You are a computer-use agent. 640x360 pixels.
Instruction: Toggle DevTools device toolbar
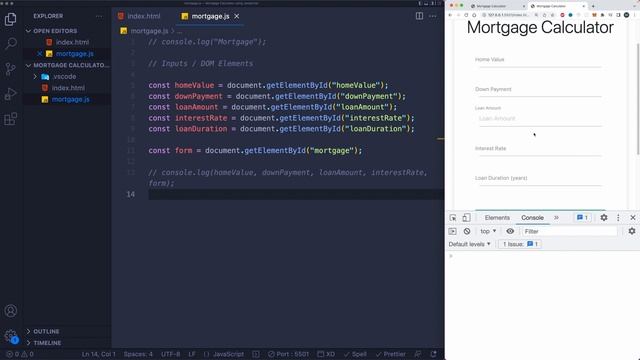[466, 218]
